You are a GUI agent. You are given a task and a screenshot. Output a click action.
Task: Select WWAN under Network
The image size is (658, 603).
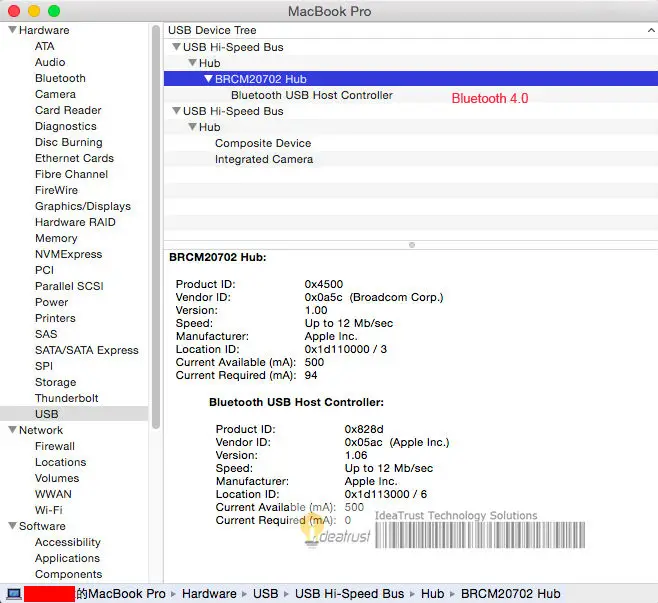pyautogui.click(x=53, y=494)
